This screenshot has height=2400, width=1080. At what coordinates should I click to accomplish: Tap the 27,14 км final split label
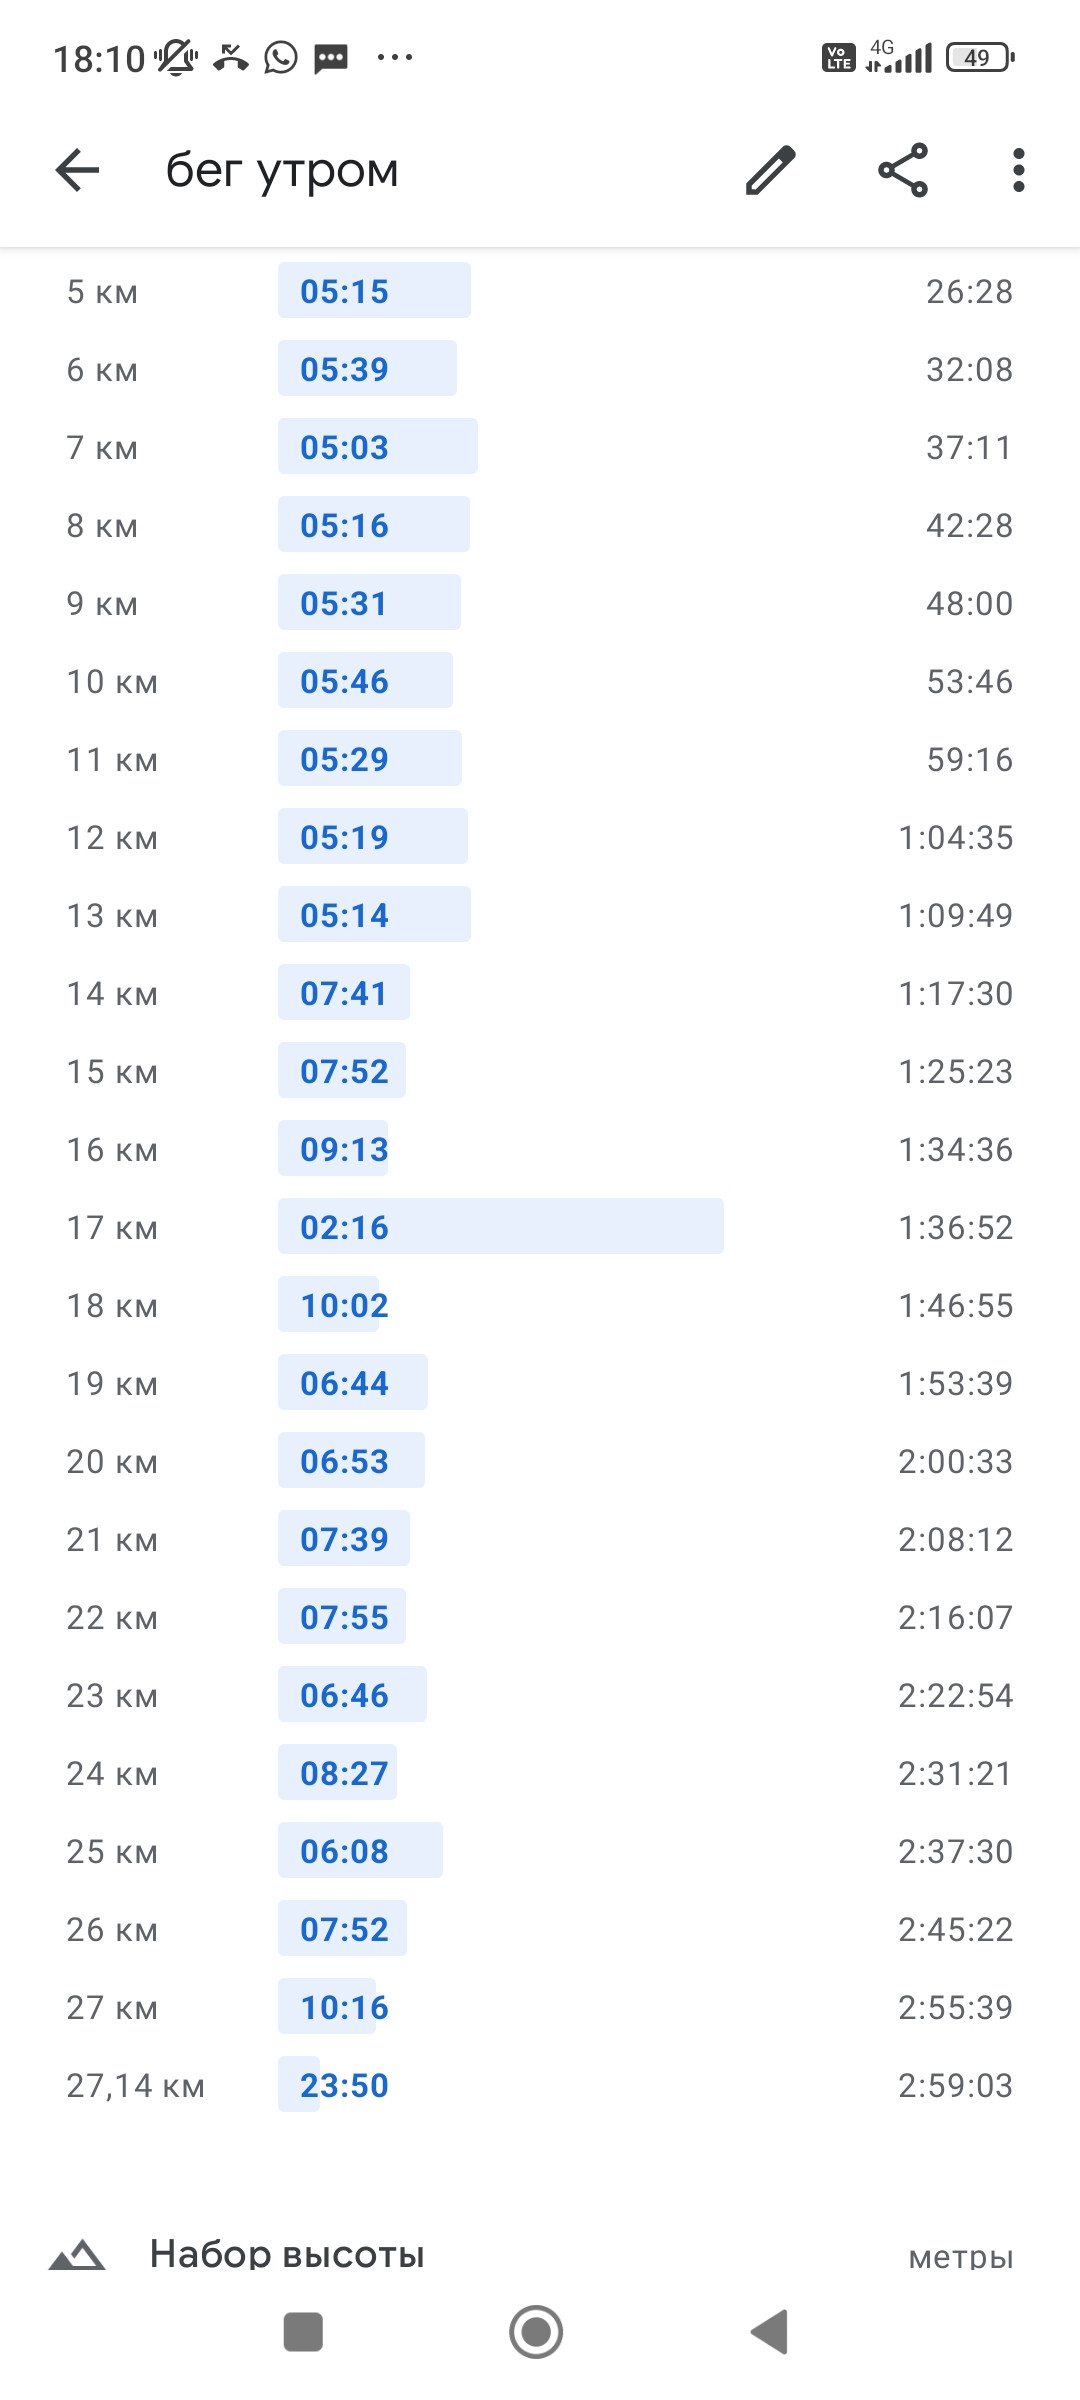click(x=135, y=2086)
